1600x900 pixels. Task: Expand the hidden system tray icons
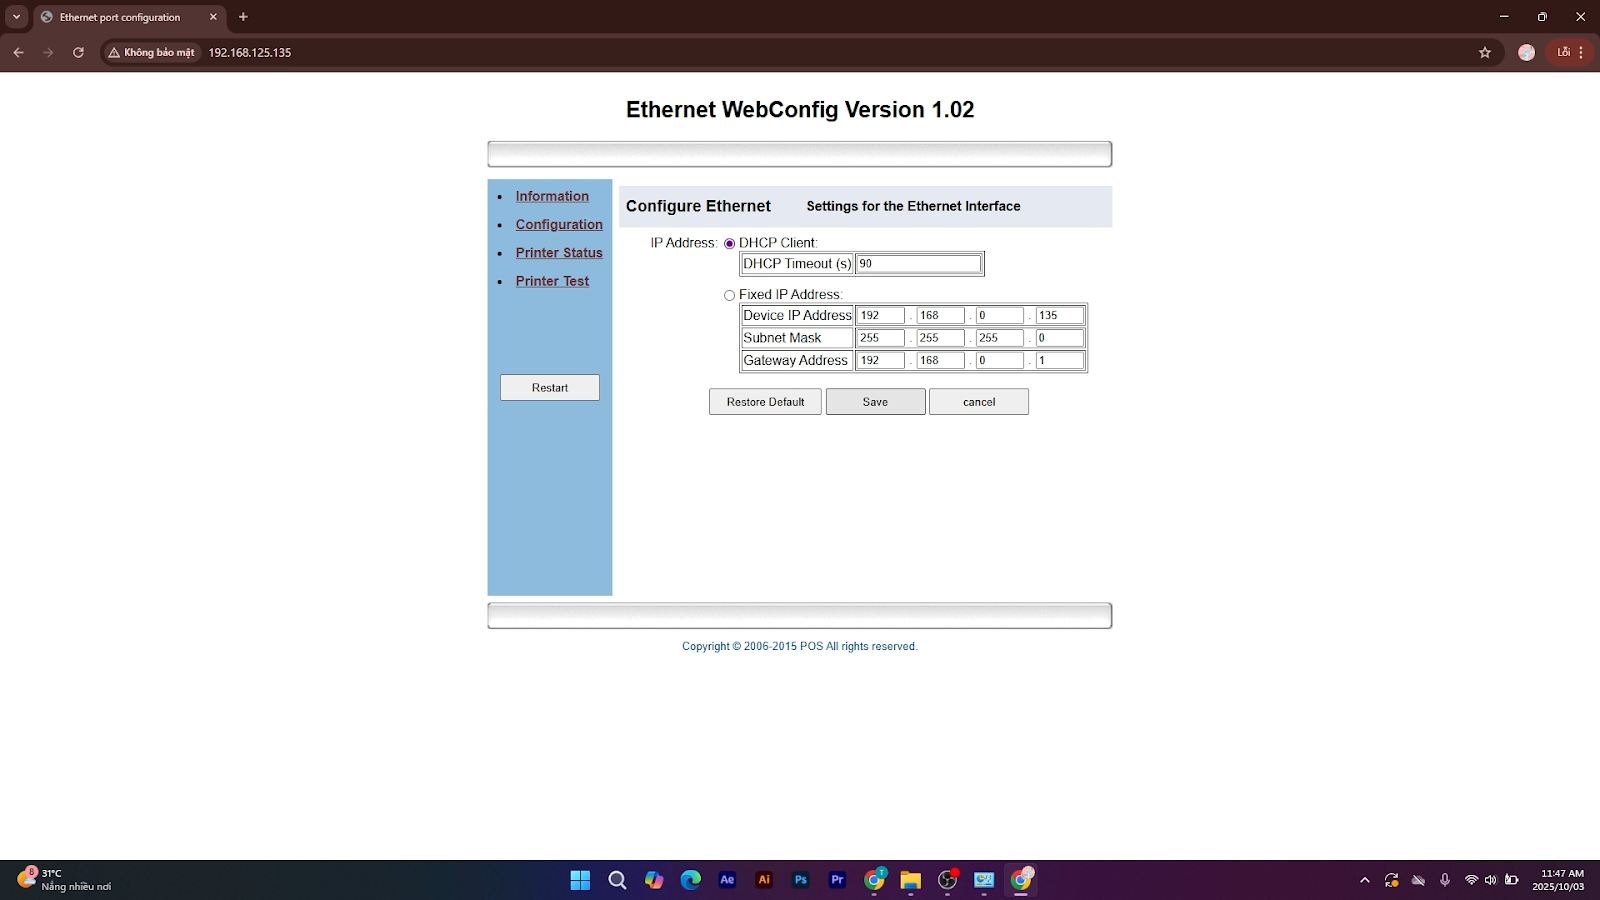(x=1365, y=880)
